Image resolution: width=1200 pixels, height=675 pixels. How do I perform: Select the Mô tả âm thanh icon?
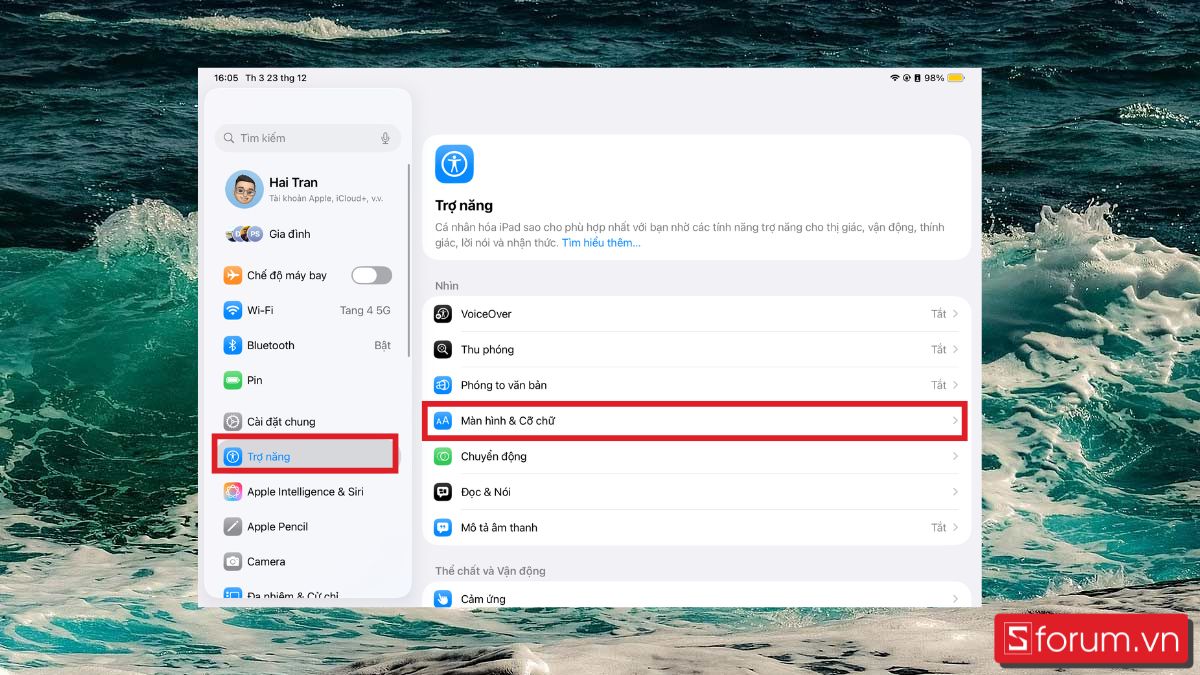coord(443,527)
